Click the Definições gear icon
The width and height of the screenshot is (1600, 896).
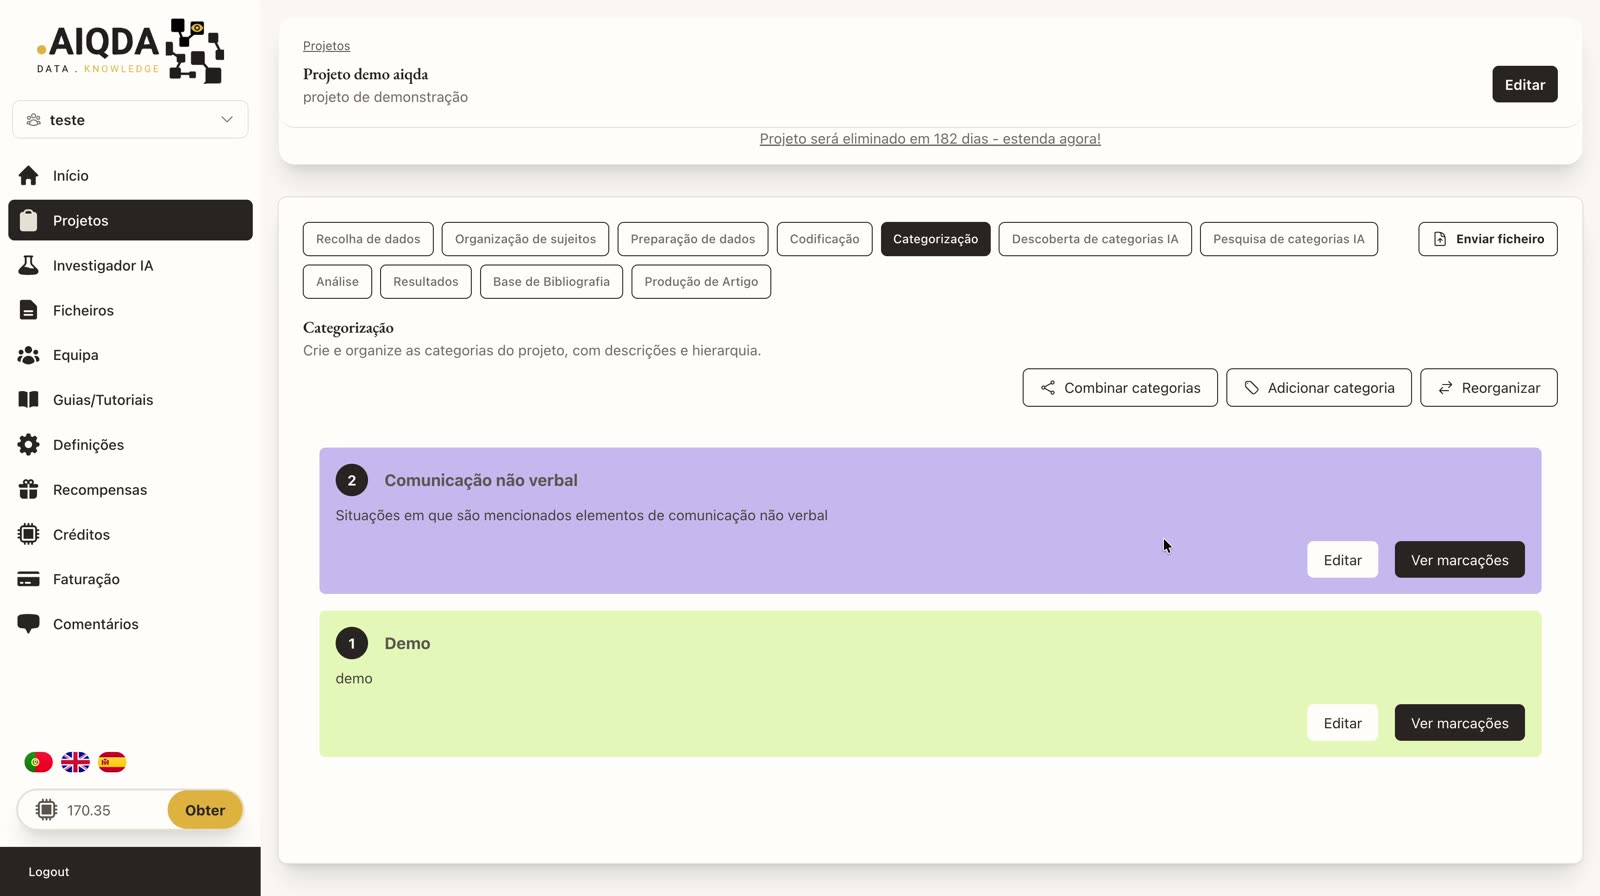point(29,445)
